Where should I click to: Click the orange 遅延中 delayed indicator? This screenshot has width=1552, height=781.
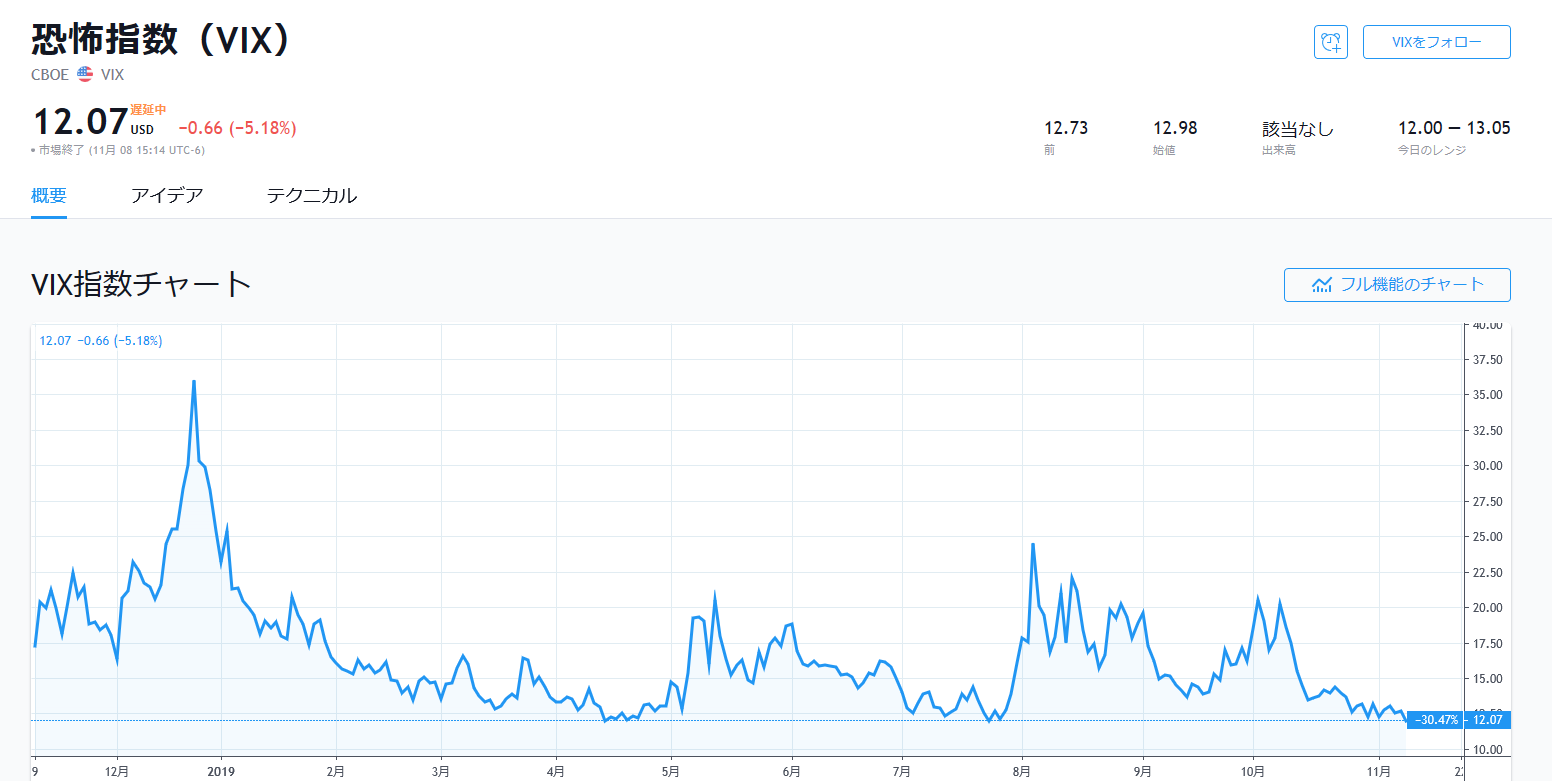coord(148,110)
